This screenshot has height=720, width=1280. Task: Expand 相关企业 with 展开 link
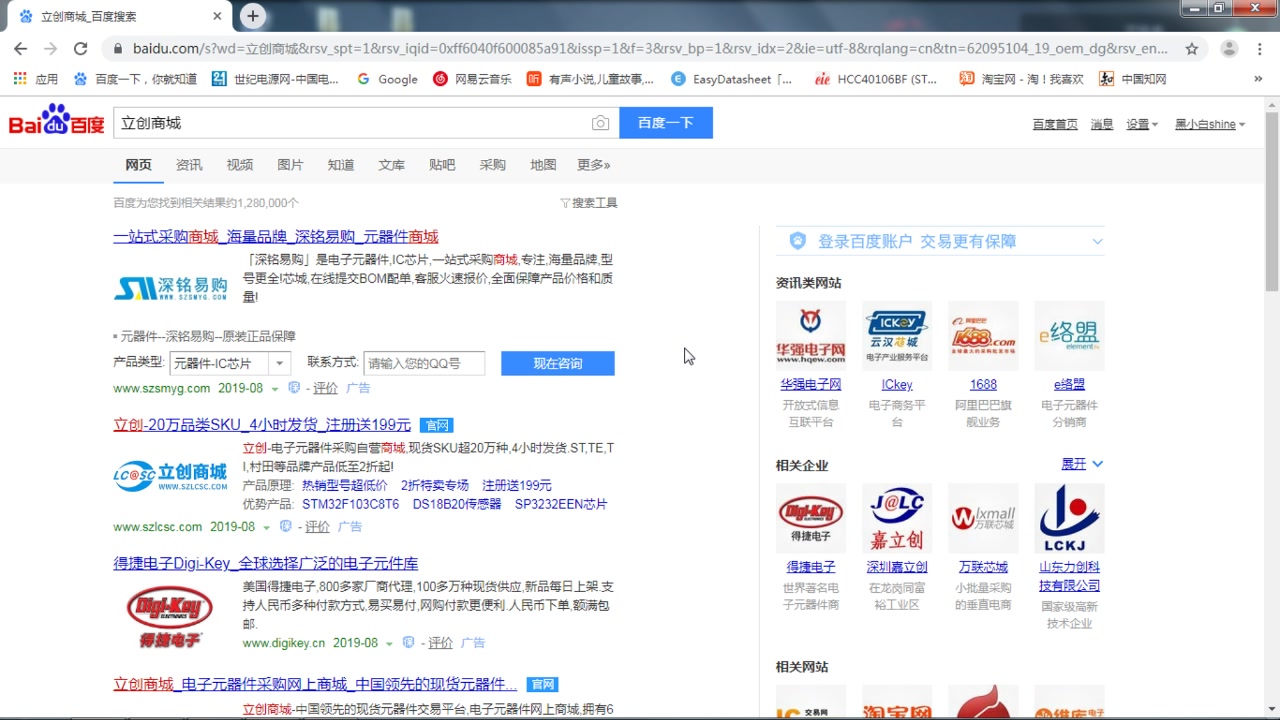[1082, 464]
